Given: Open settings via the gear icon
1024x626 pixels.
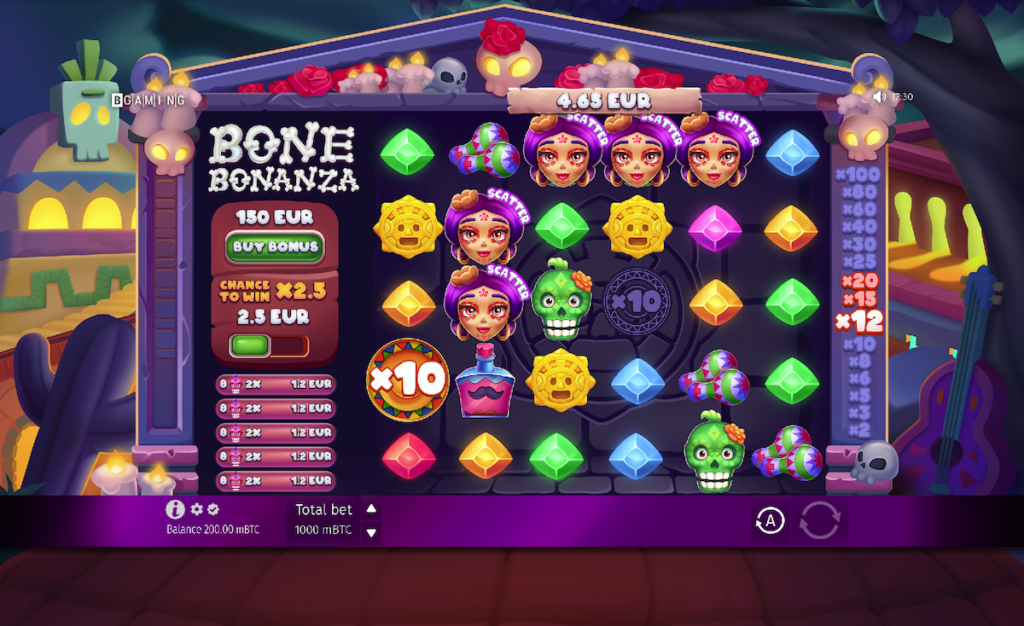Looking at the screenshot, I should tap(197, 509).
